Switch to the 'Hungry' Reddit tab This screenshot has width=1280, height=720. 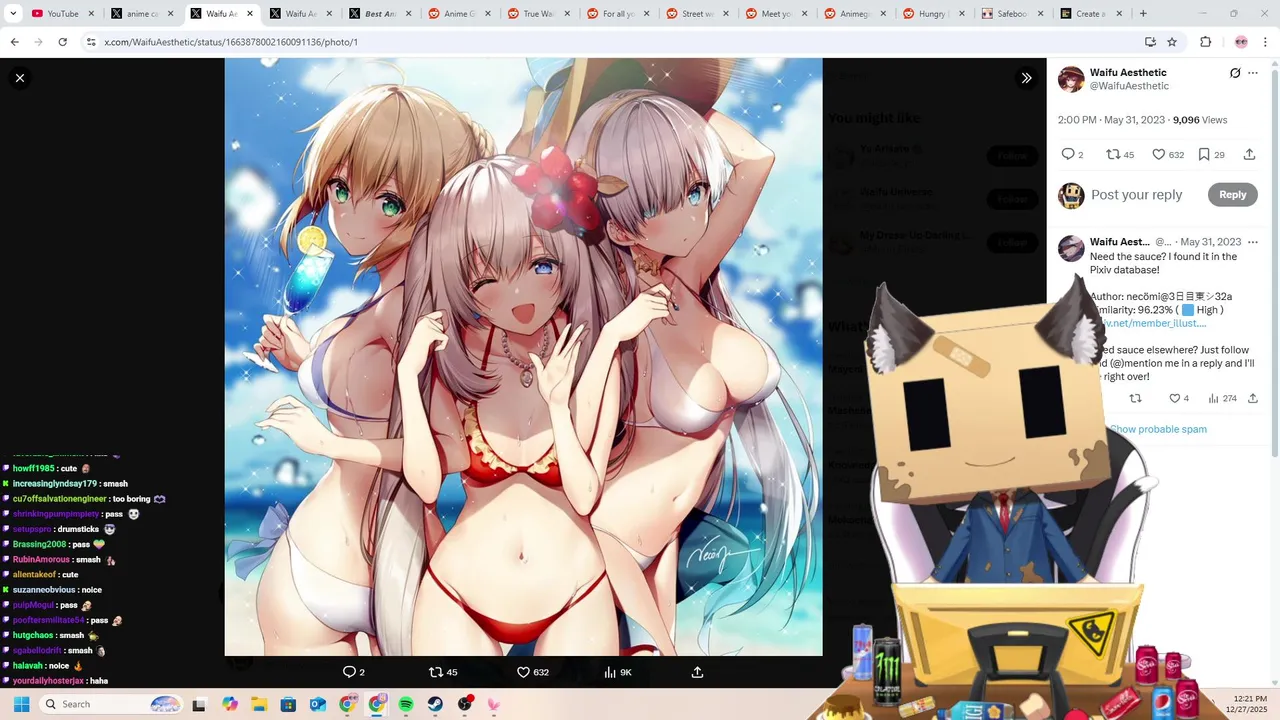[933, 14]
